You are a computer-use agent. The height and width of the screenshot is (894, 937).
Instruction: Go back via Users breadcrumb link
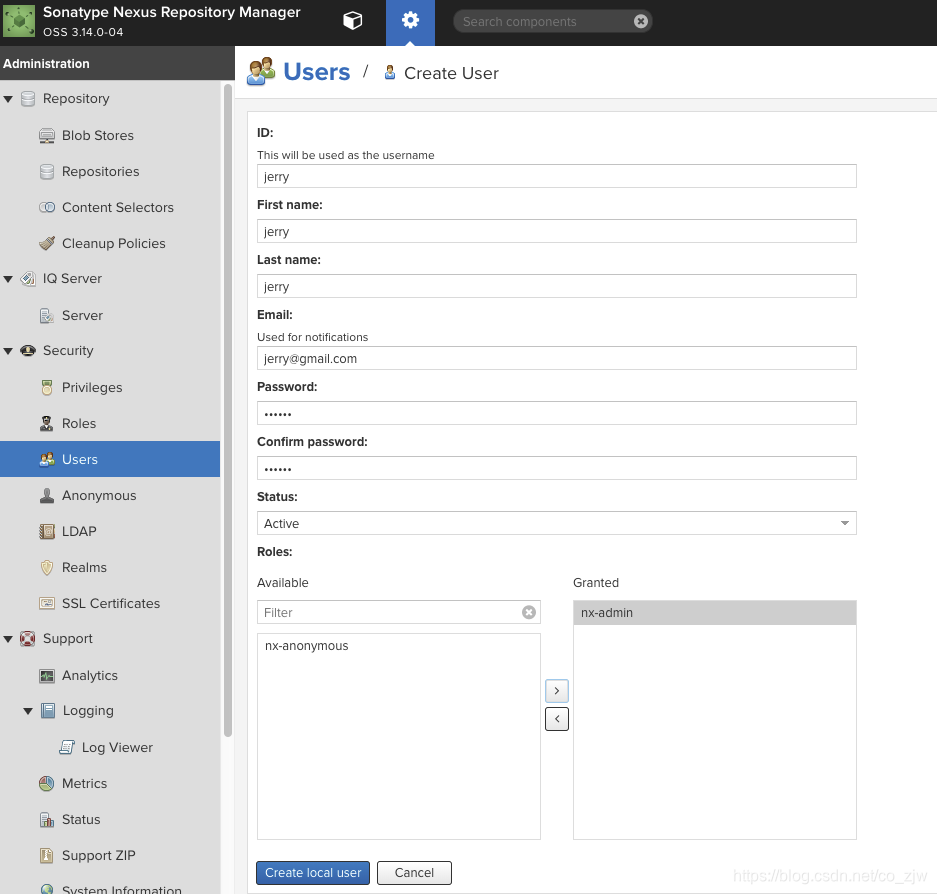pyautogui.click(x=316, y=72)
